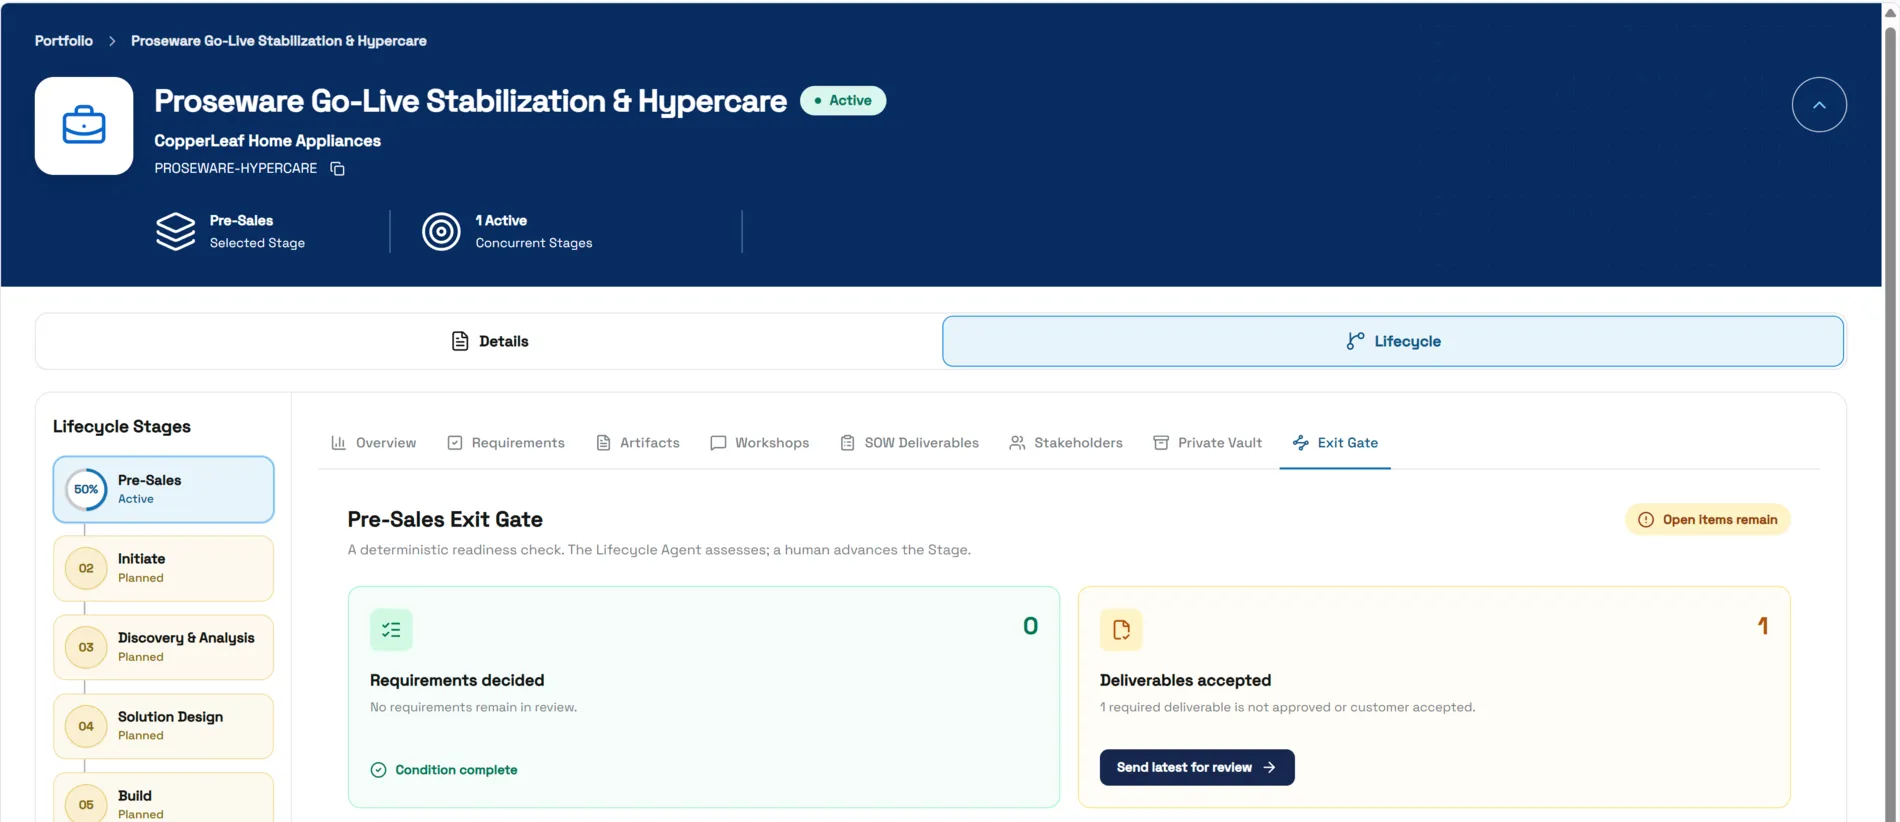Open the Artifacts sub-tab
The image size is (1900, 822).
pyautogui.click(x=638, y=443)
